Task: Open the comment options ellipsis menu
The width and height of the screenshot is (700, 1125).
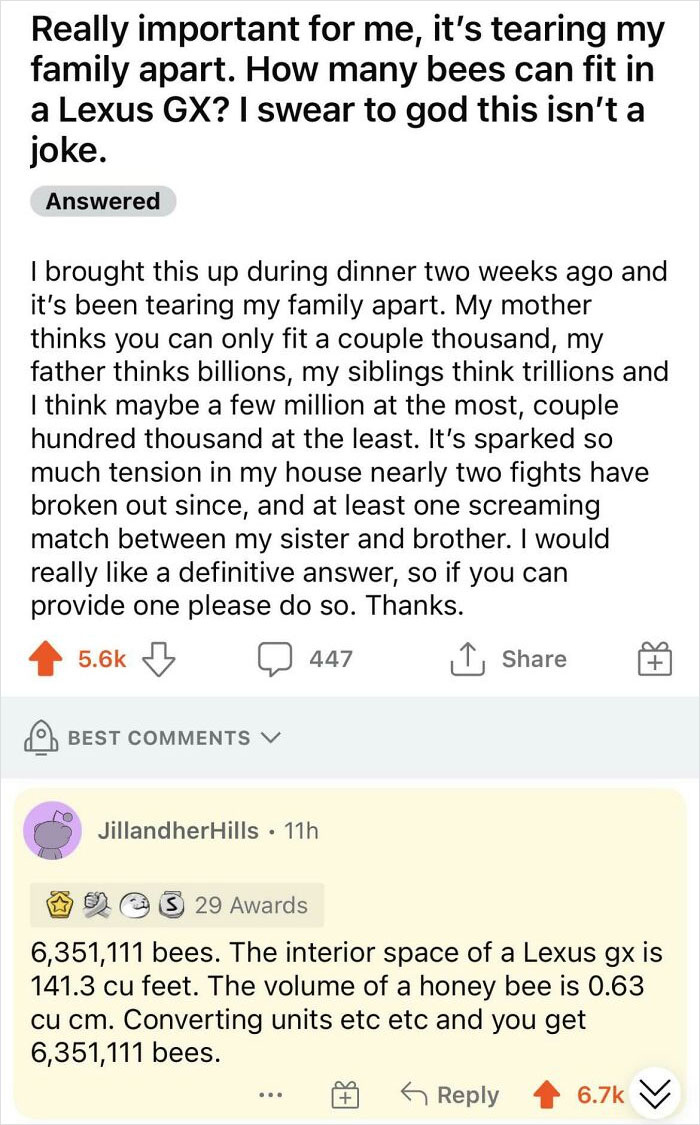Action: click(x=270, y=1094)
